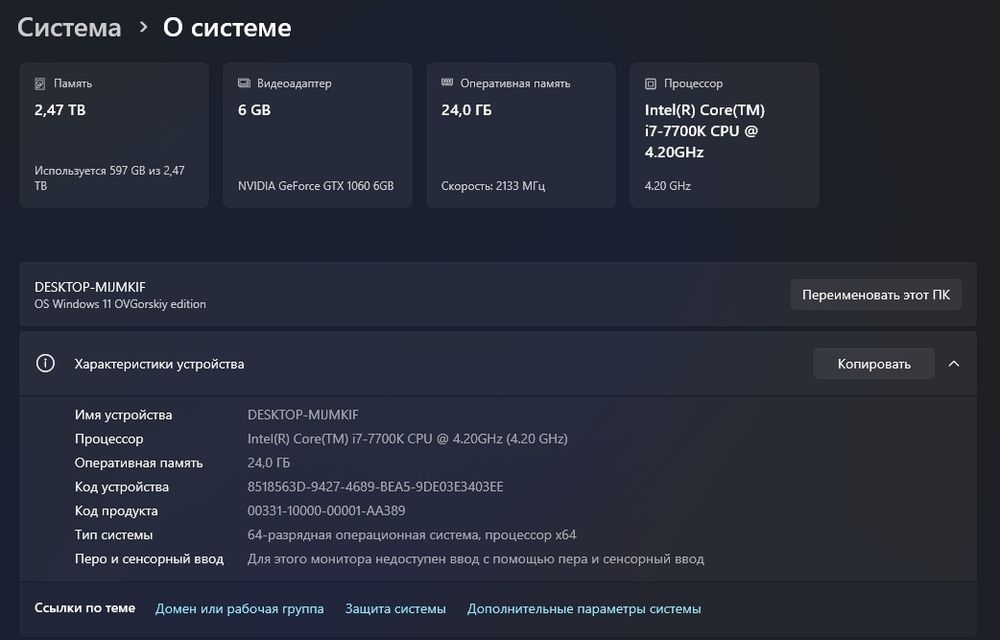This screenshot has height=640, width=1000.
Task: Click the Переименовать этот ПК button
Action: [876, 295]
